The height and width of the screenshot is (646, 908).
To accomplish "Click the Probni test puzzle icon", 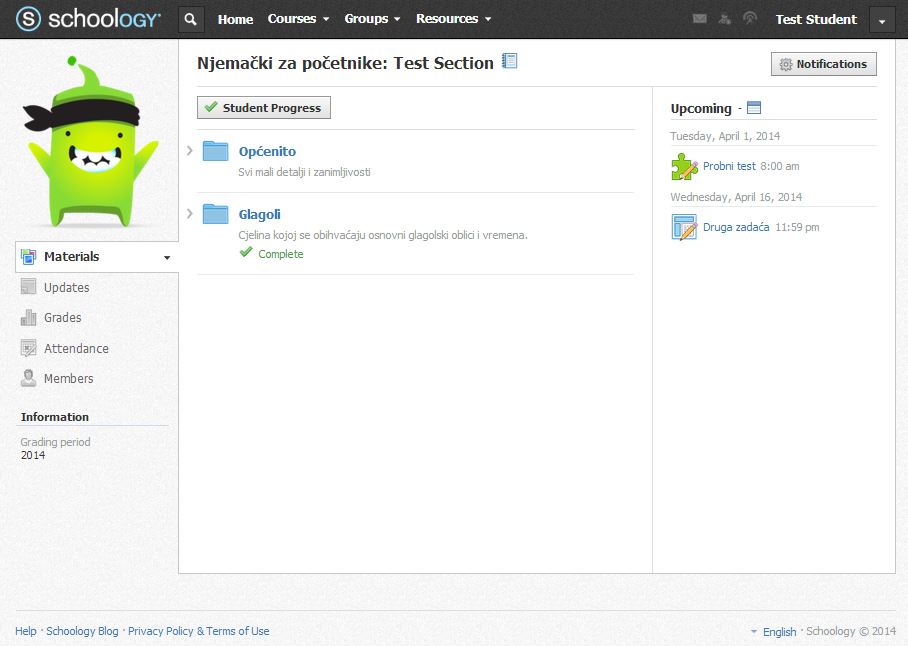I will [x=684, y=166].
